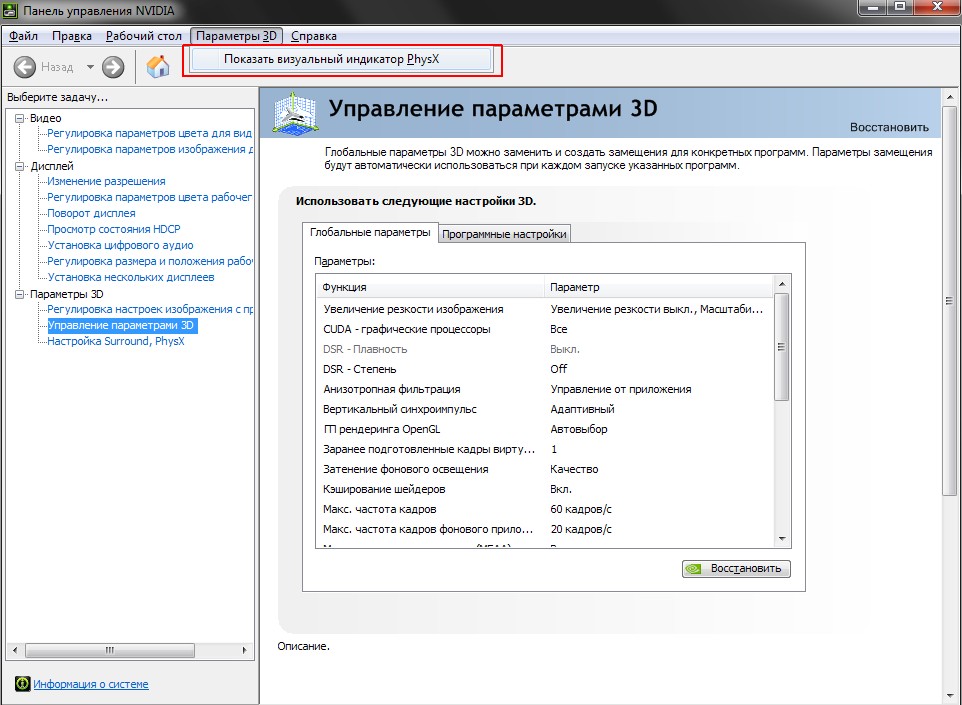Click the 3D settings header image icon
Viewport: 962px width, 705px height.
[x=295, y=113]
